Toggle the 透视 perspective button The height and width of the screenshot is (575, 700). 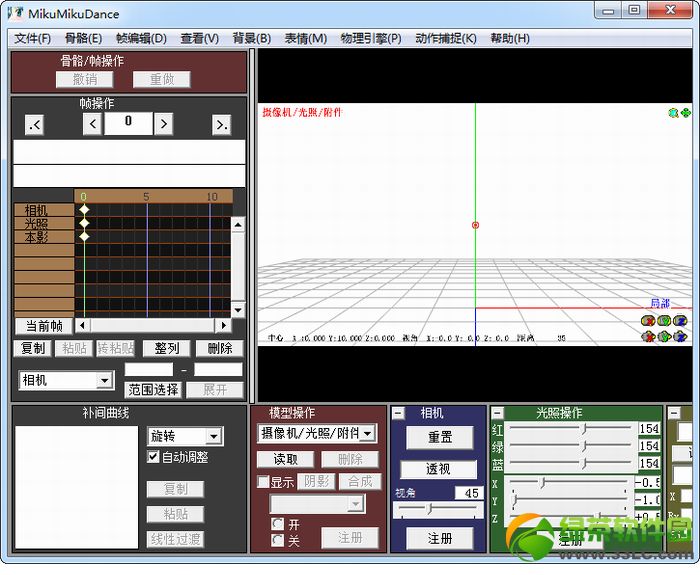pos(438,469)
